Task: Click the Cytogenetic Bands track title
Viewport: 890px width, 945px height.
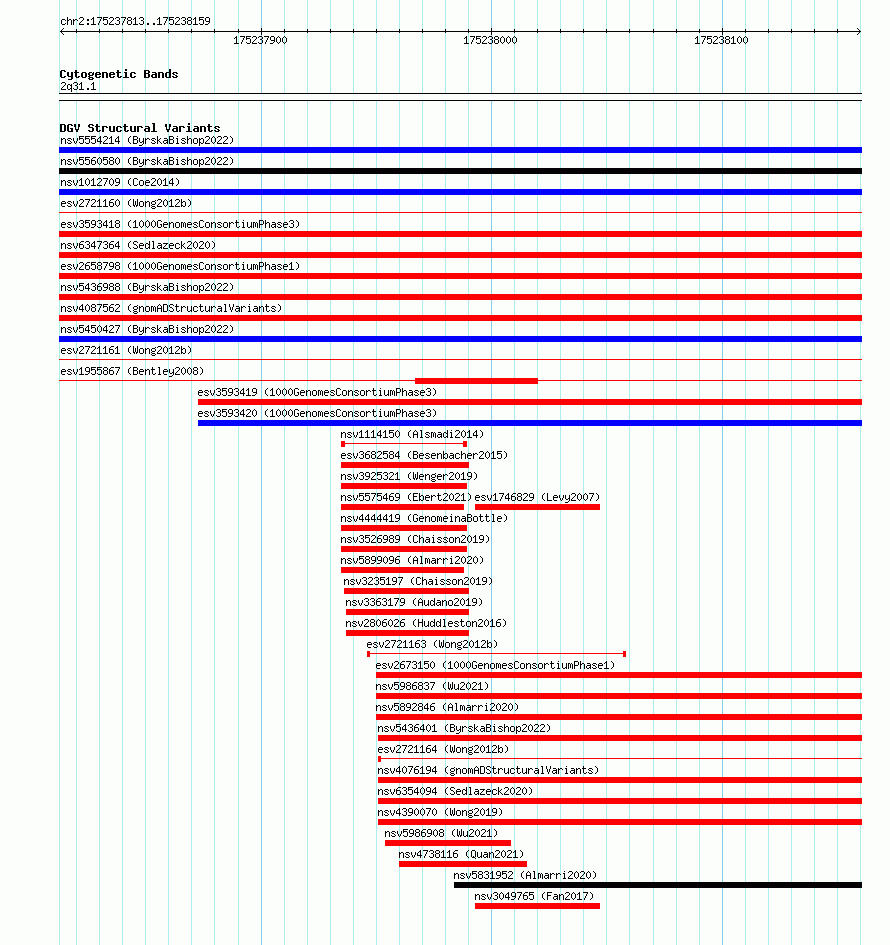Action: coord(119,74)
